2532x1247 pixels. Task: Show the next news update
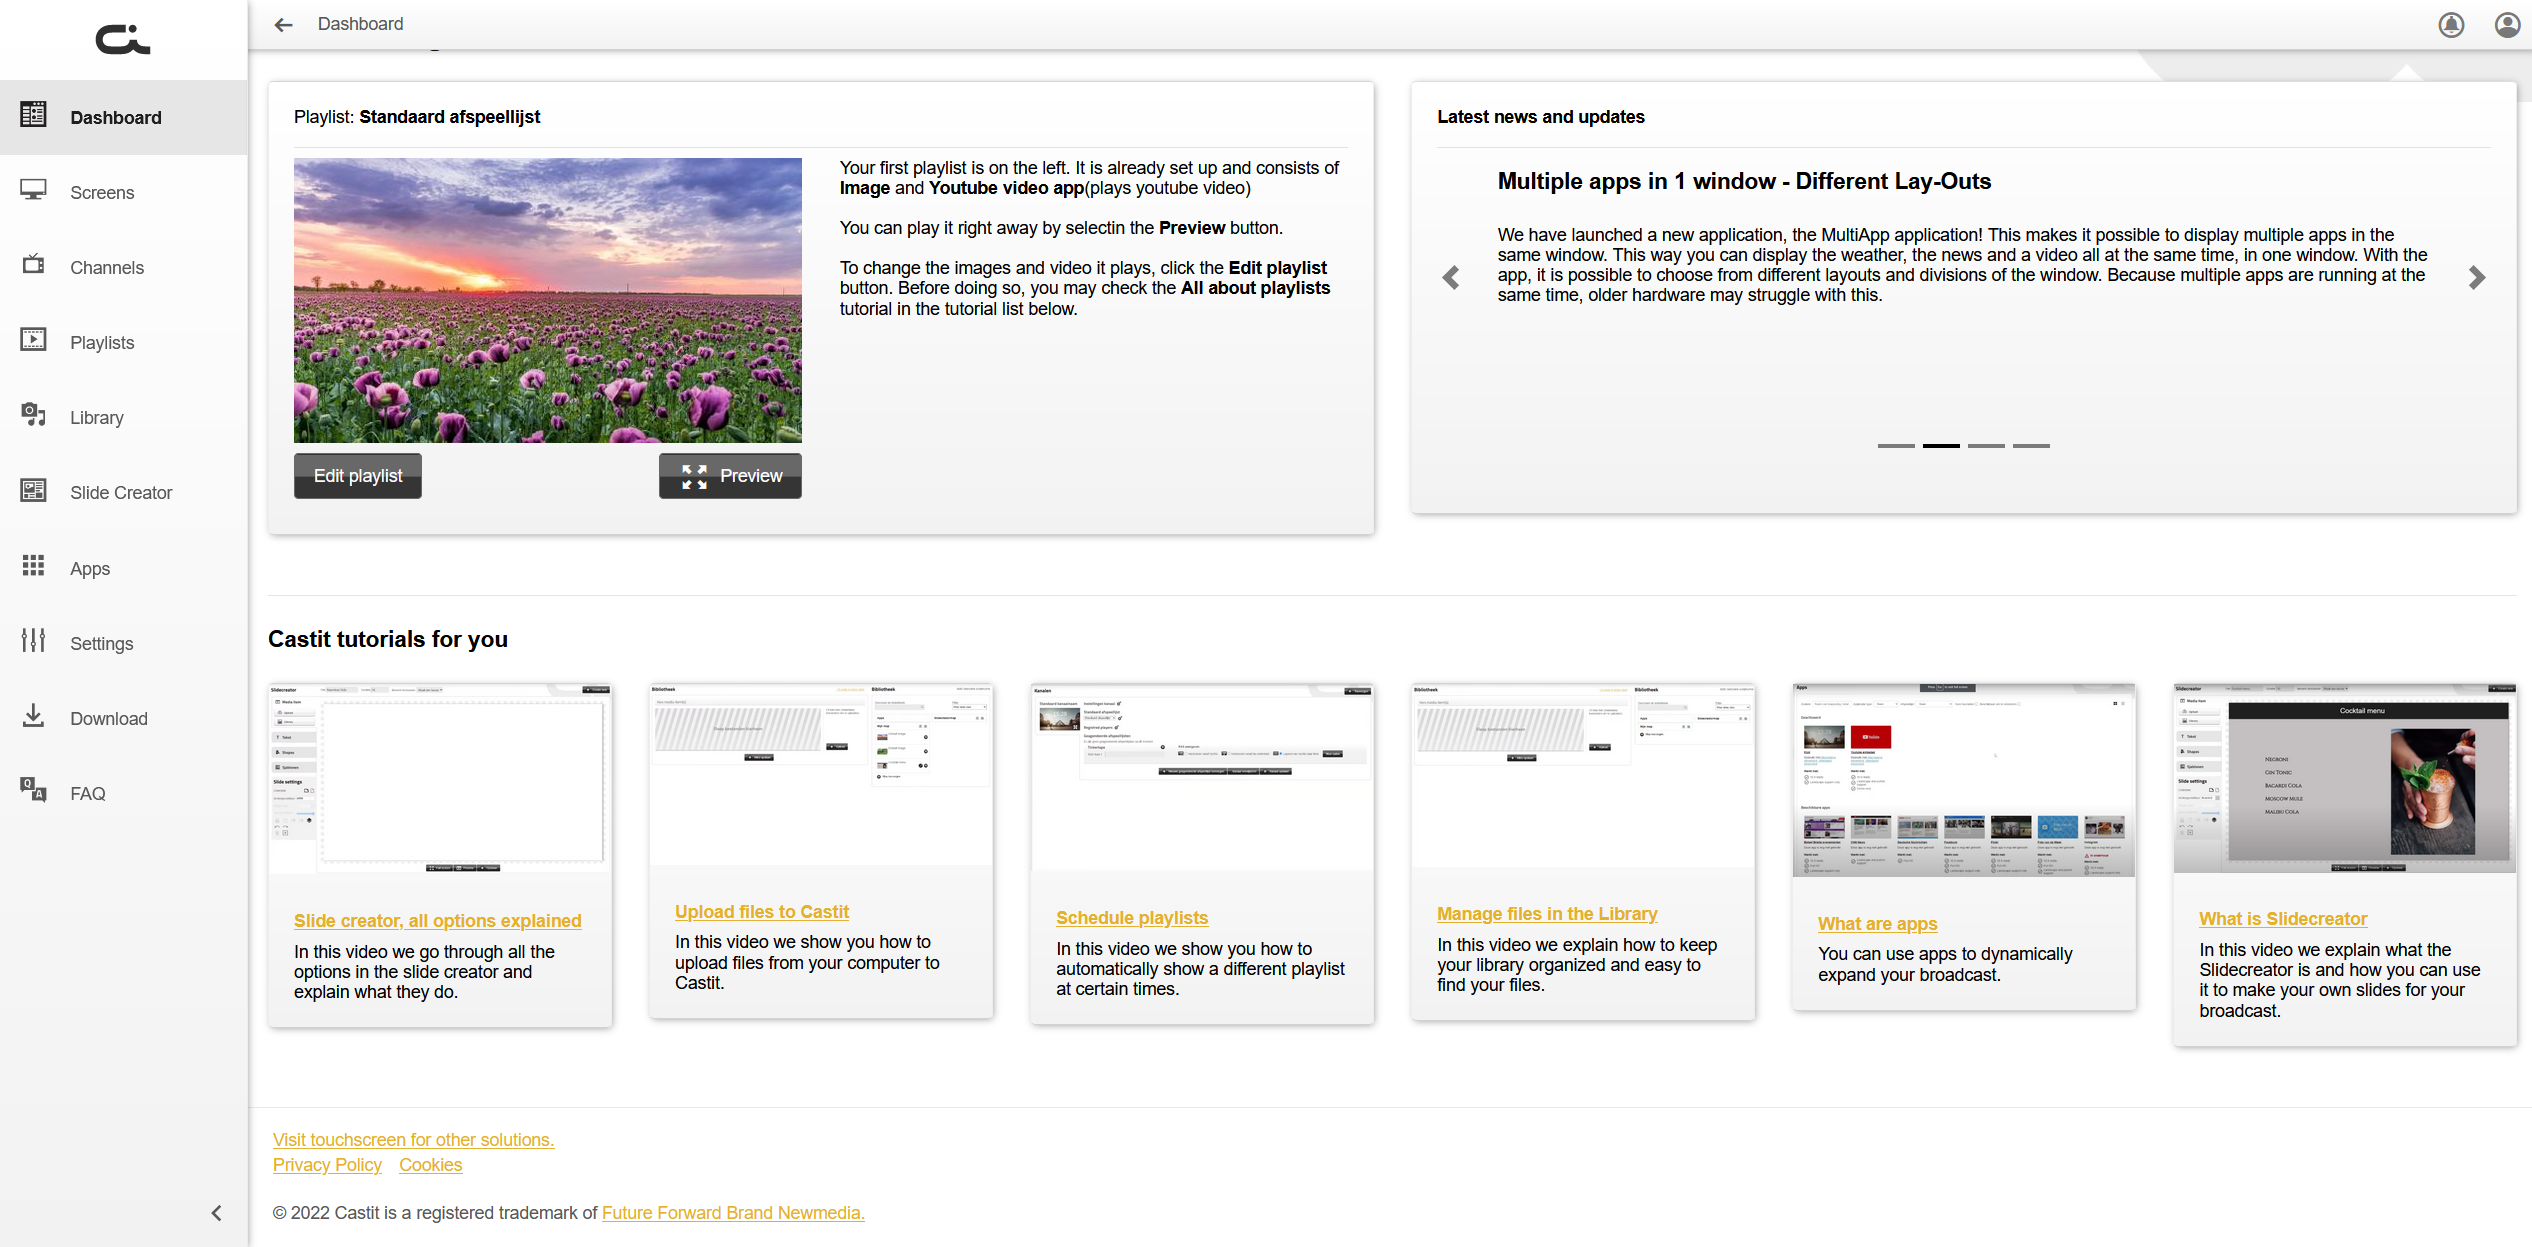pyautogui.click(x=2477, y=277)
